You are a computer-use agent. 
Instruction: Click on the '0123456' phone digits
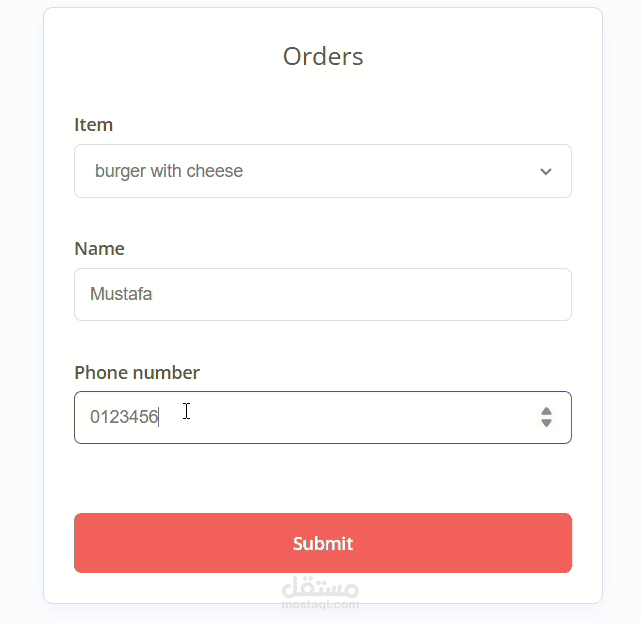(124, 417)
